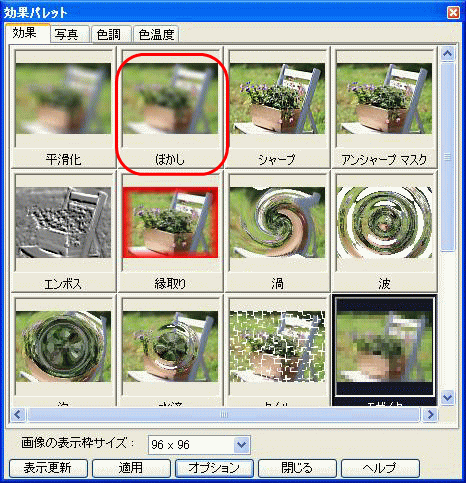
Task: Select the pixelated mosaic effect thumbnail
Action: 384,350
